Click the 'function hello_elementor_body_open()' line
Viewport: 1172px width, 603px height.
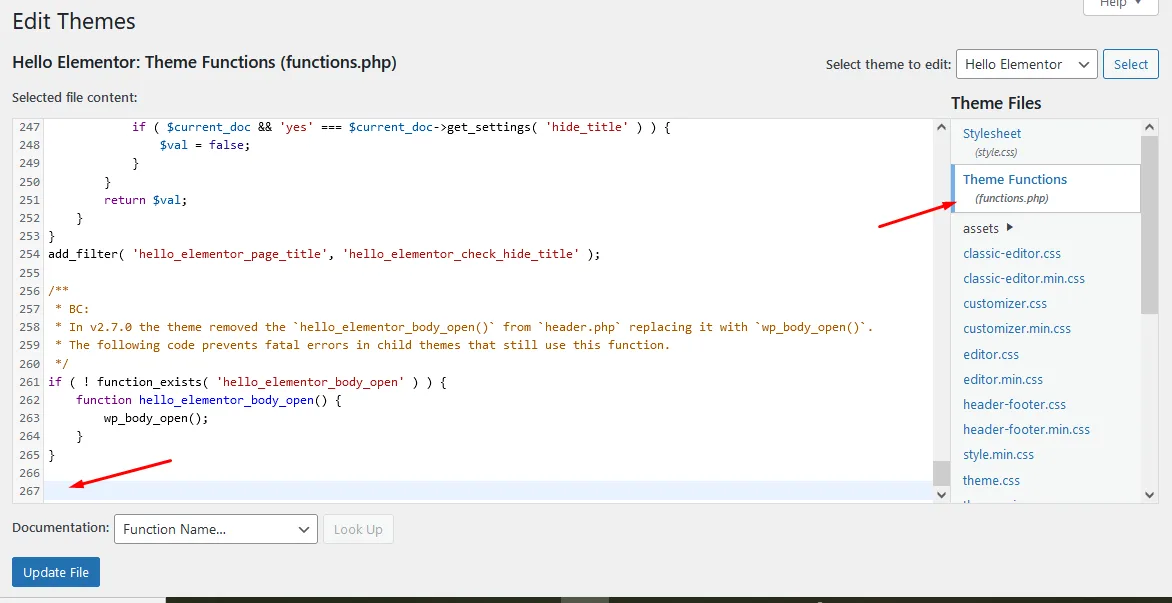tap(209, 400)
